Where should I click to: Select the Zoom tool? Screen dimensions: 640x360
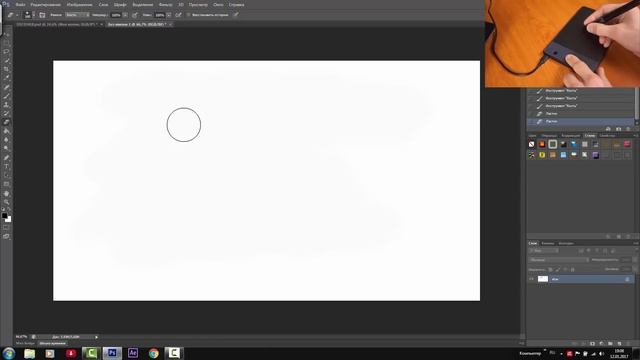point(7,202)
